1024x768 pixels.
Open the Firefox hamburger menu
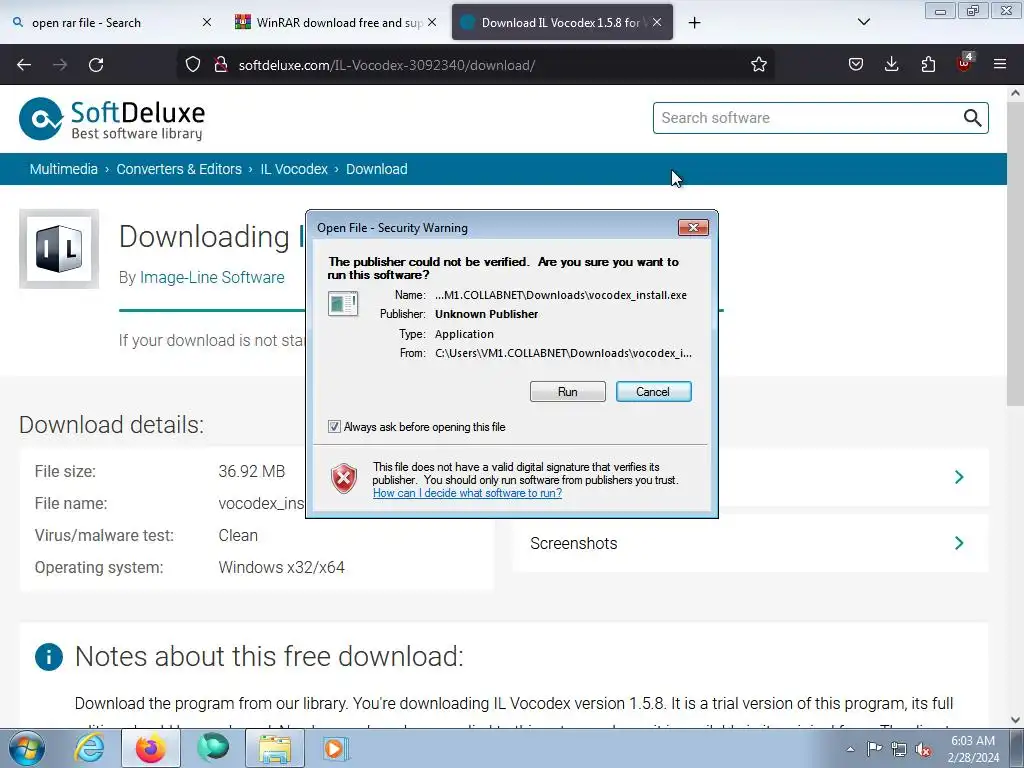(1000, 65)
